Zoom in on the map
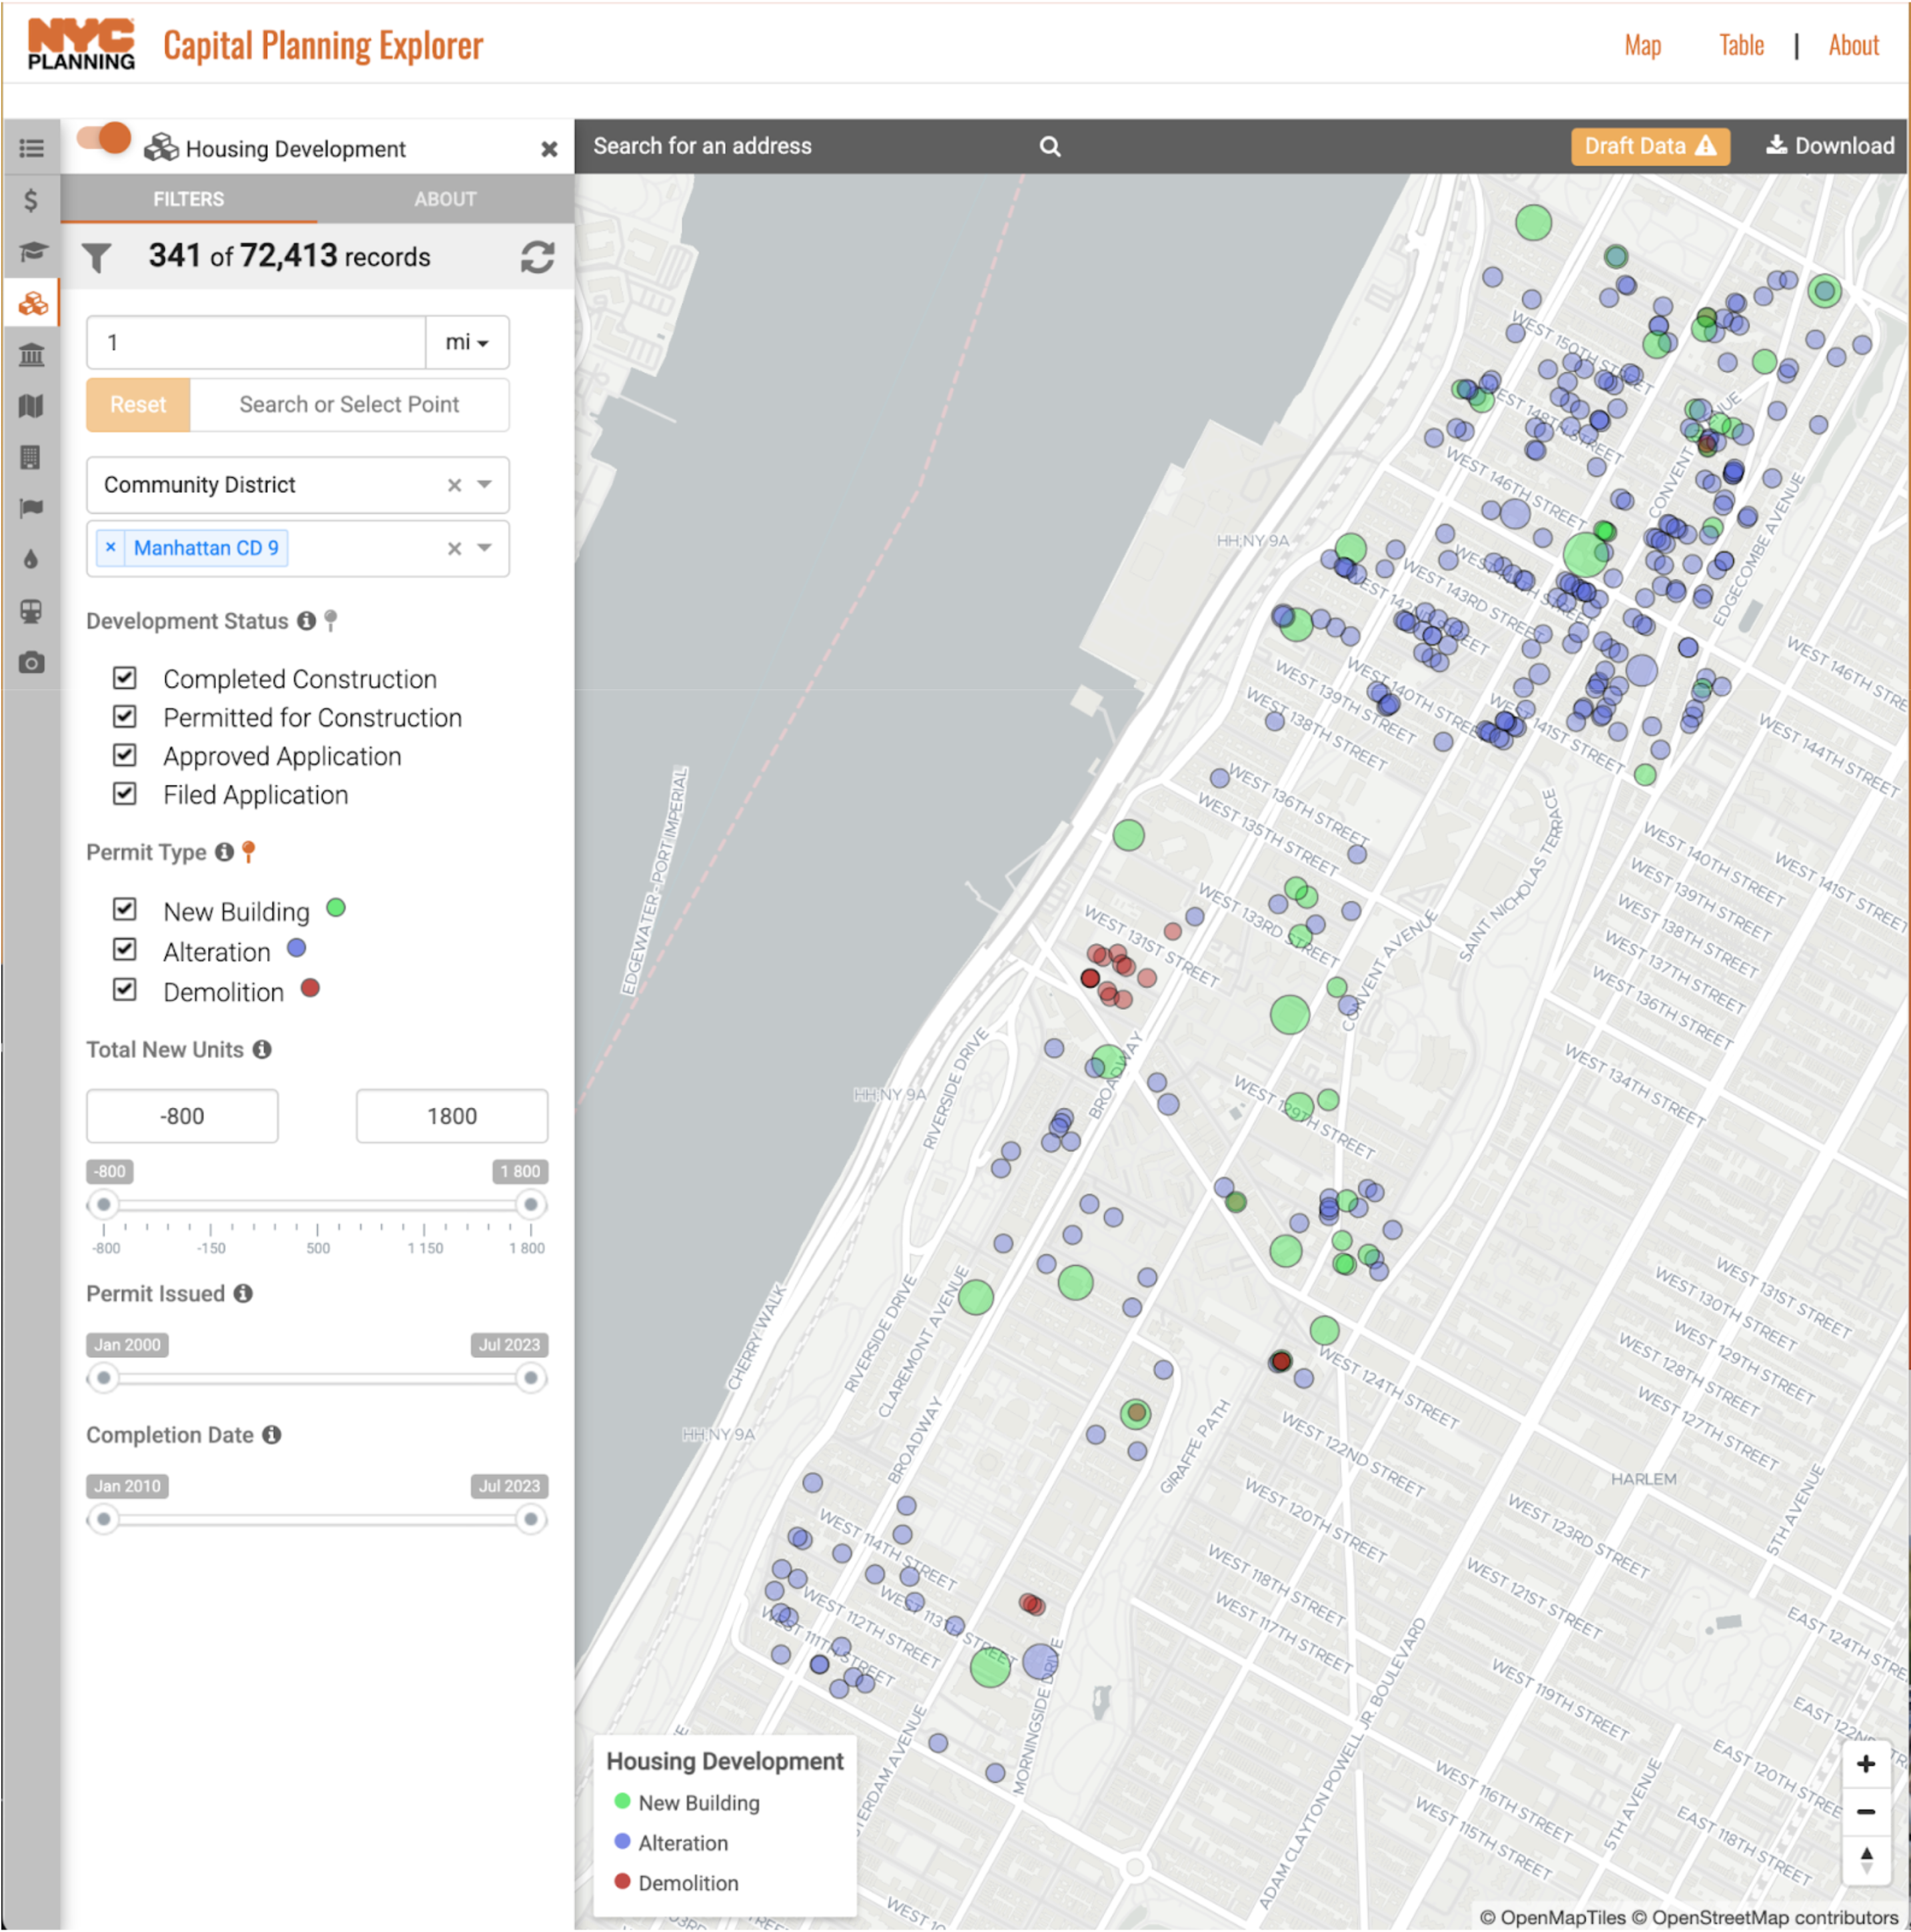Screen dimensions: 1911x1932 coord(1865,1764)
